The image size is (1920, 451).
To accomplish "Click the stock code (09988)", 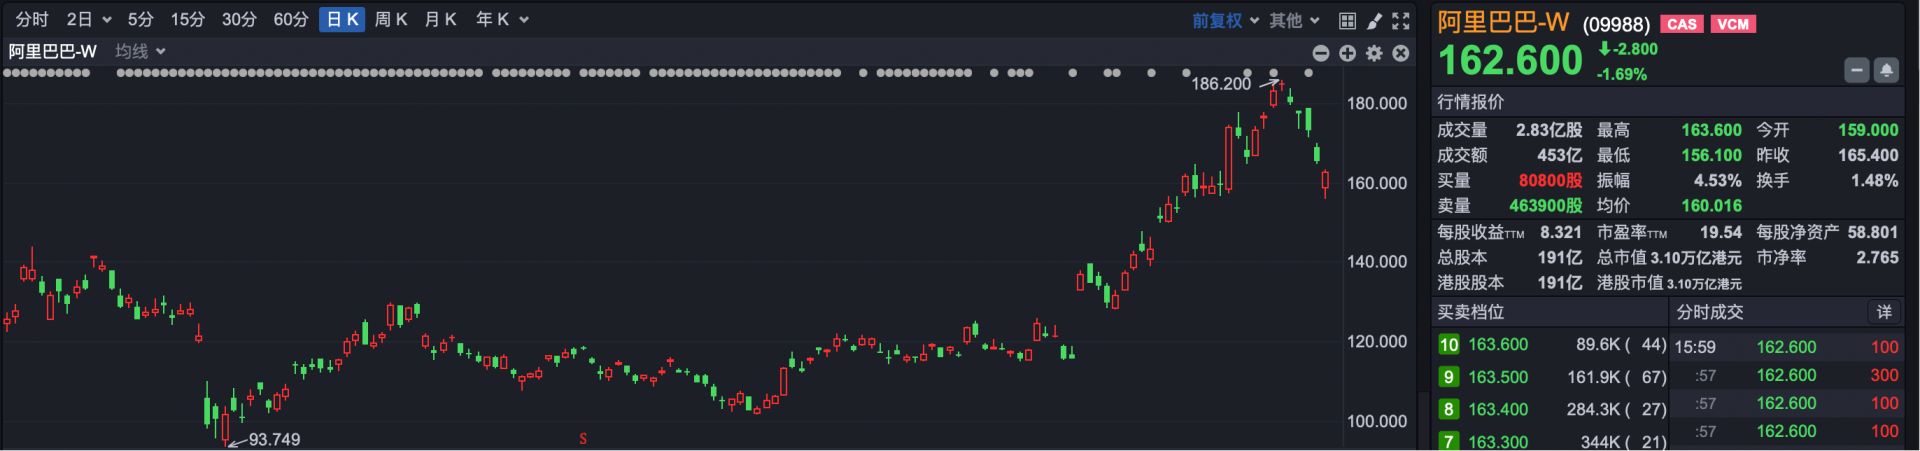I will tap(1616, 25).
